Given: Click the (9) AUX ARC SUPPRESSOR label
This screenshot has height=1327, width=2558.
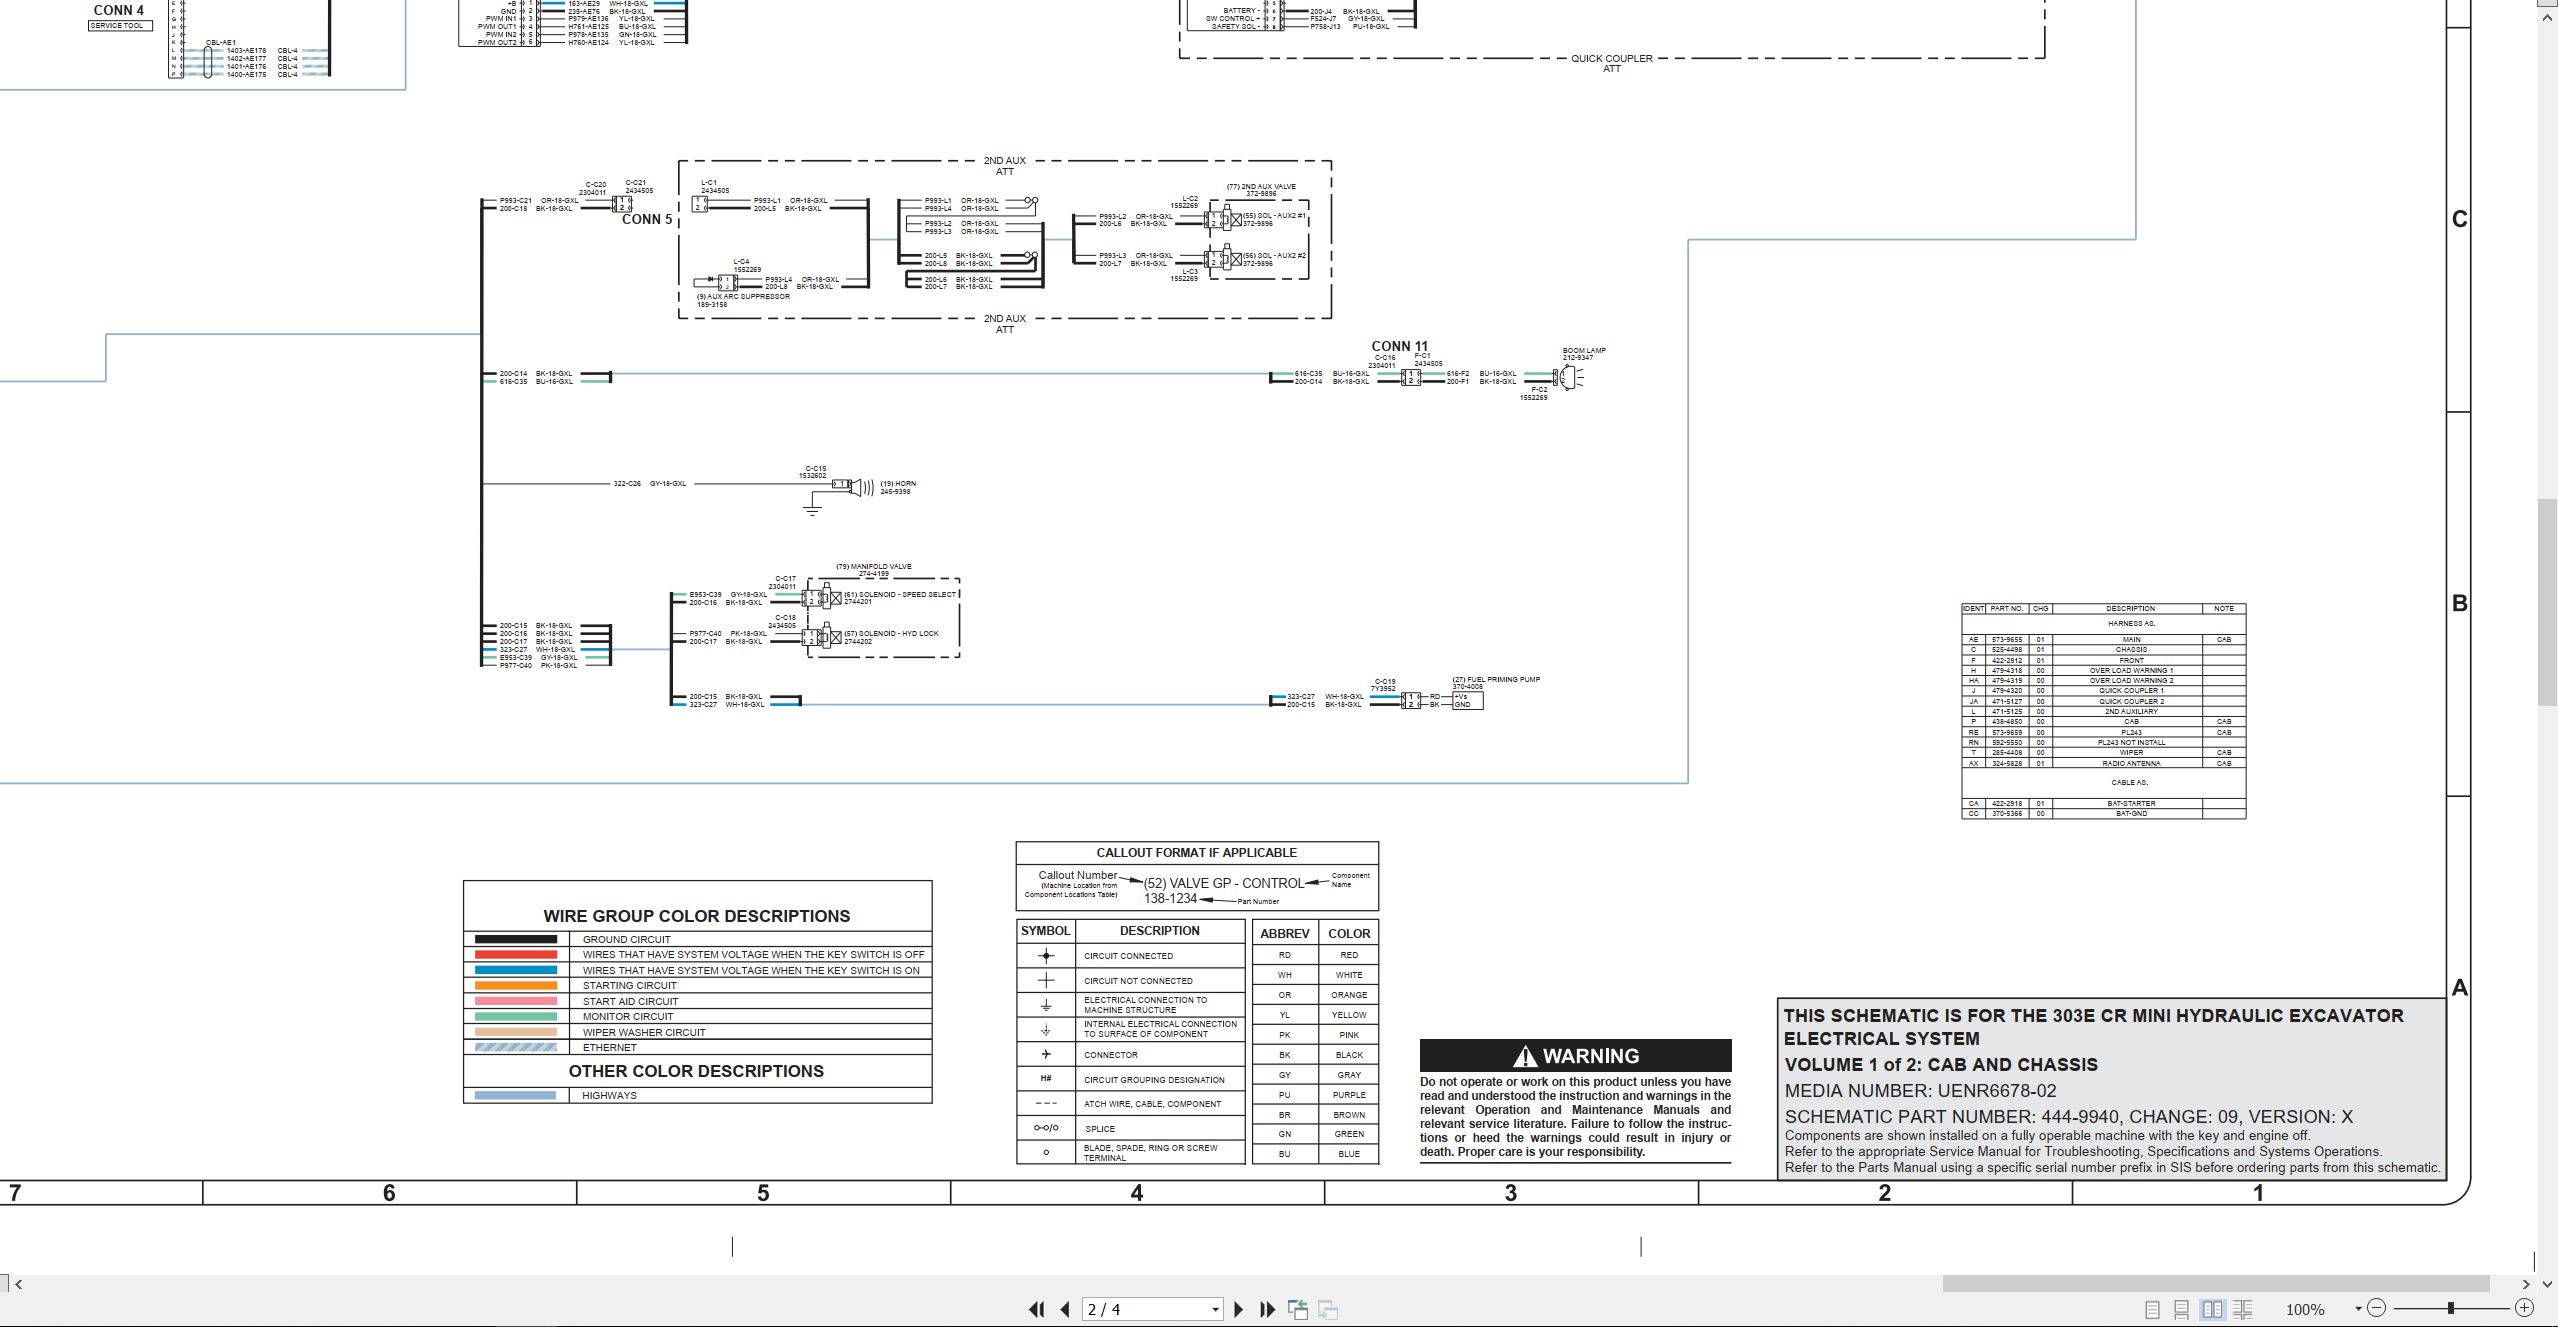Looking at the screenshot, I should coord(743,296).
